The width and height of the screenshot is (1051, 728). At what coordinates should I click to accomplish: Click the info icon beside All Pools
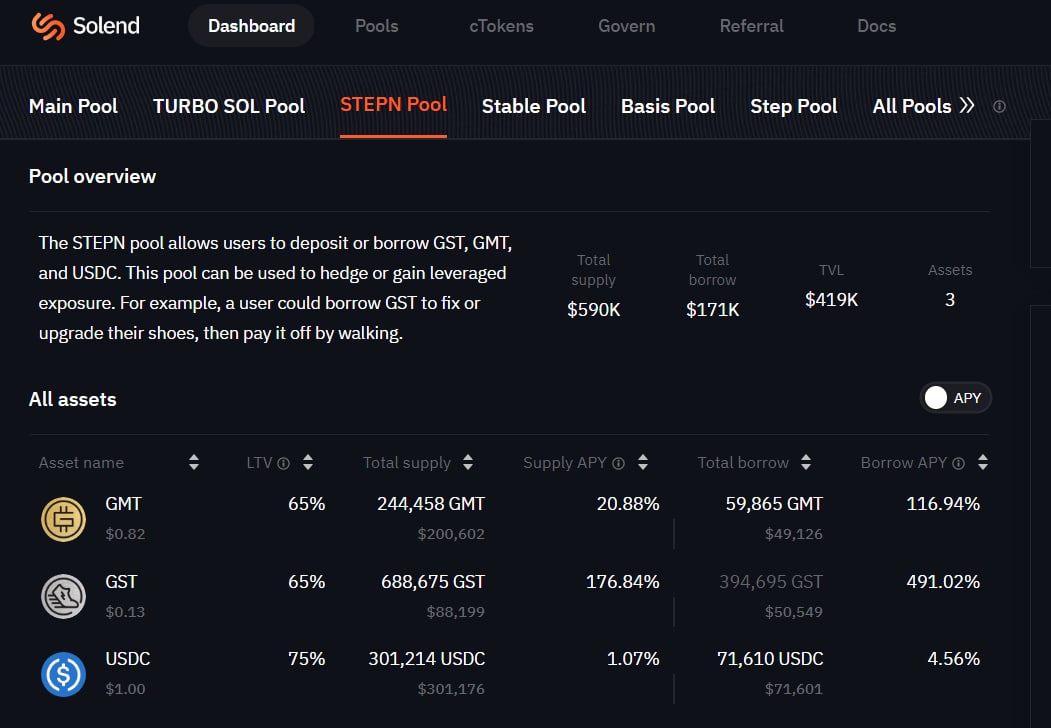[999, 107]
